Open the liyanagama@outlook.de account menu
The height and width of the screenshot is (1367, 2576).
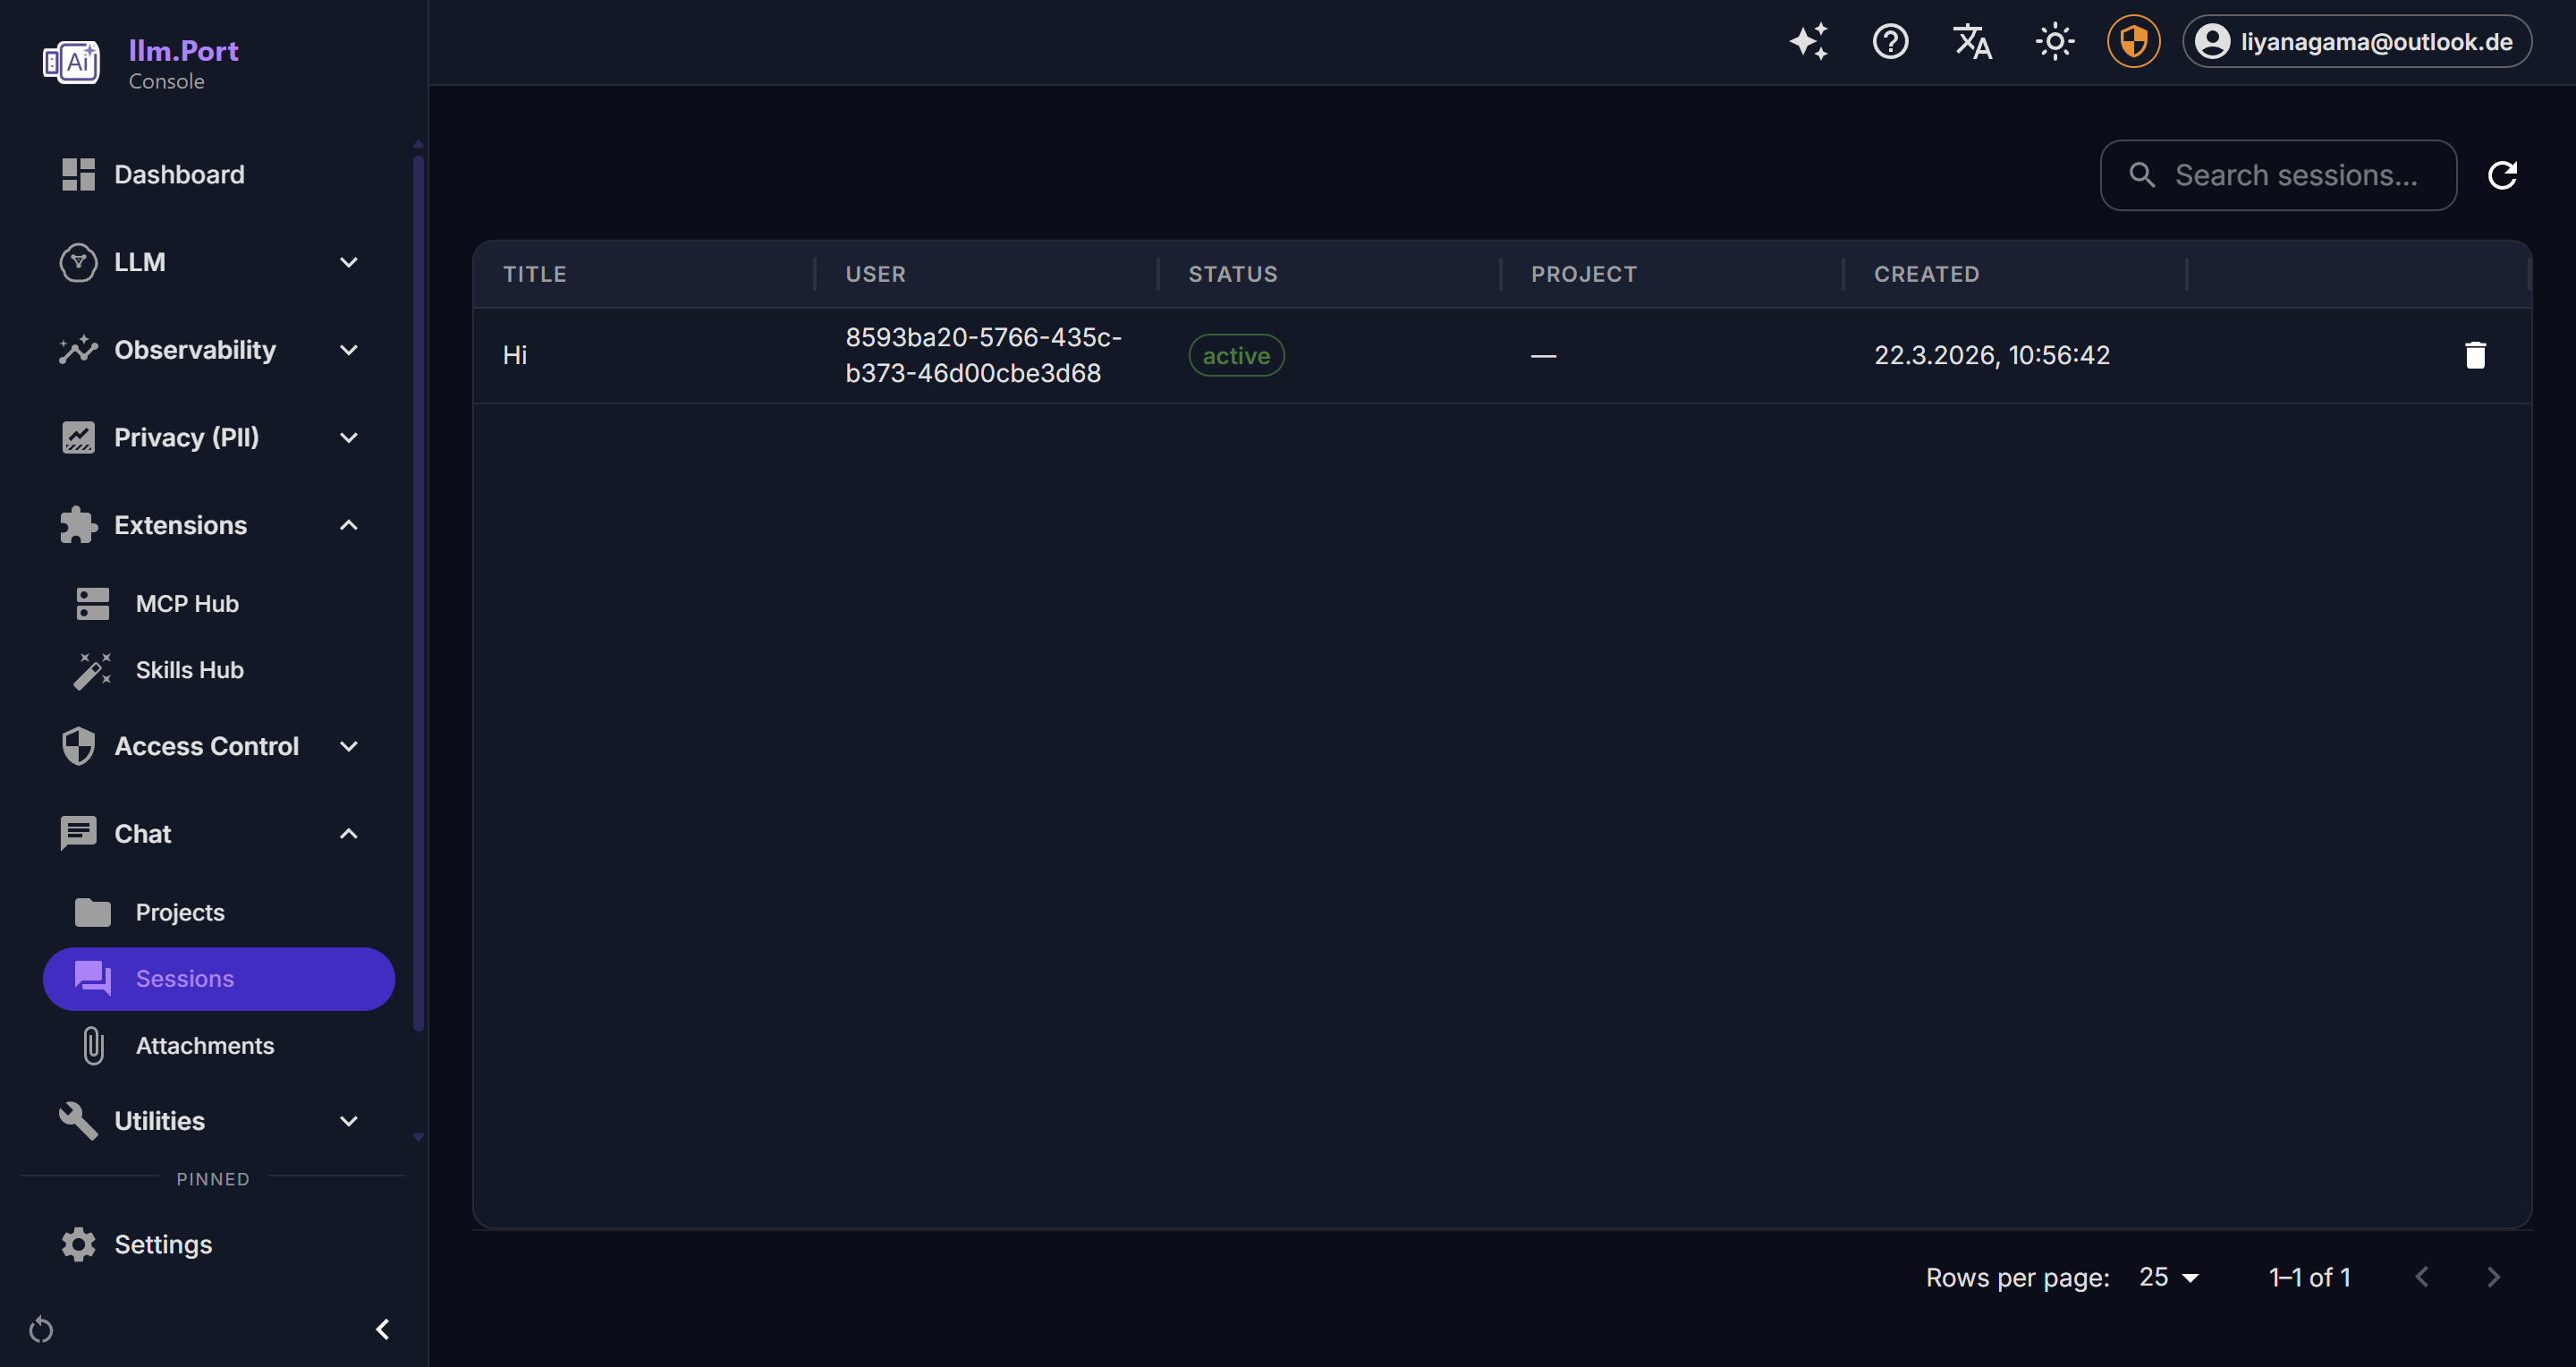click(x=2356, y=42)
